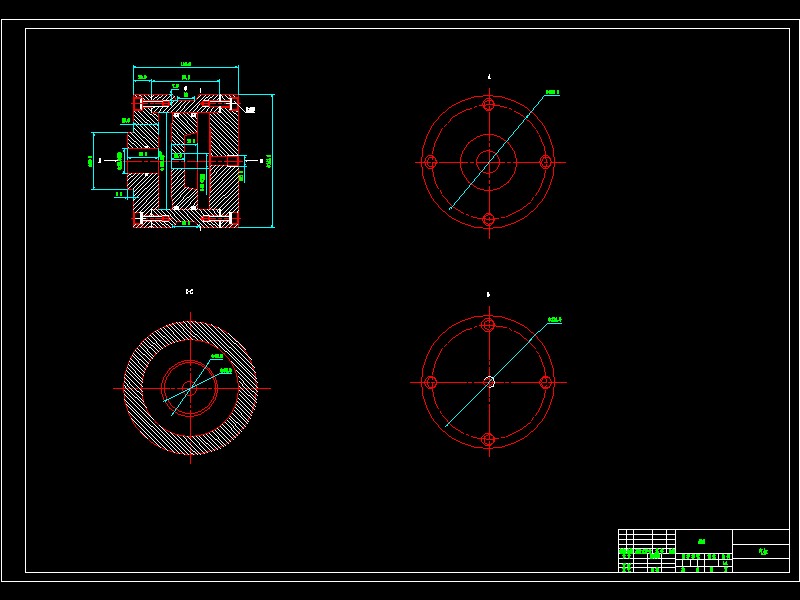Screen dimensions: 800x600
Task: Select the top-left sectional view of the coupling
Action: pyautogui.click(x=185, y=160)
